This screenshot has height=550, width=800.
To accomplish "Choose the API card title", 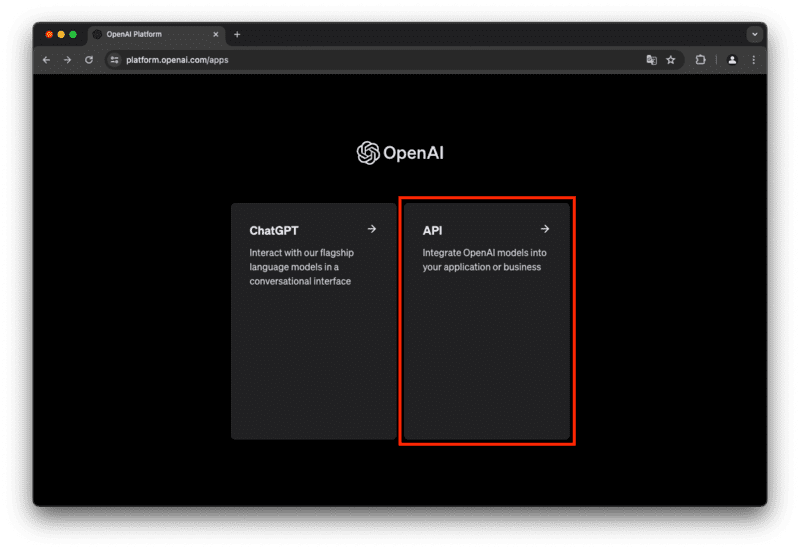I will coord(432,231).
